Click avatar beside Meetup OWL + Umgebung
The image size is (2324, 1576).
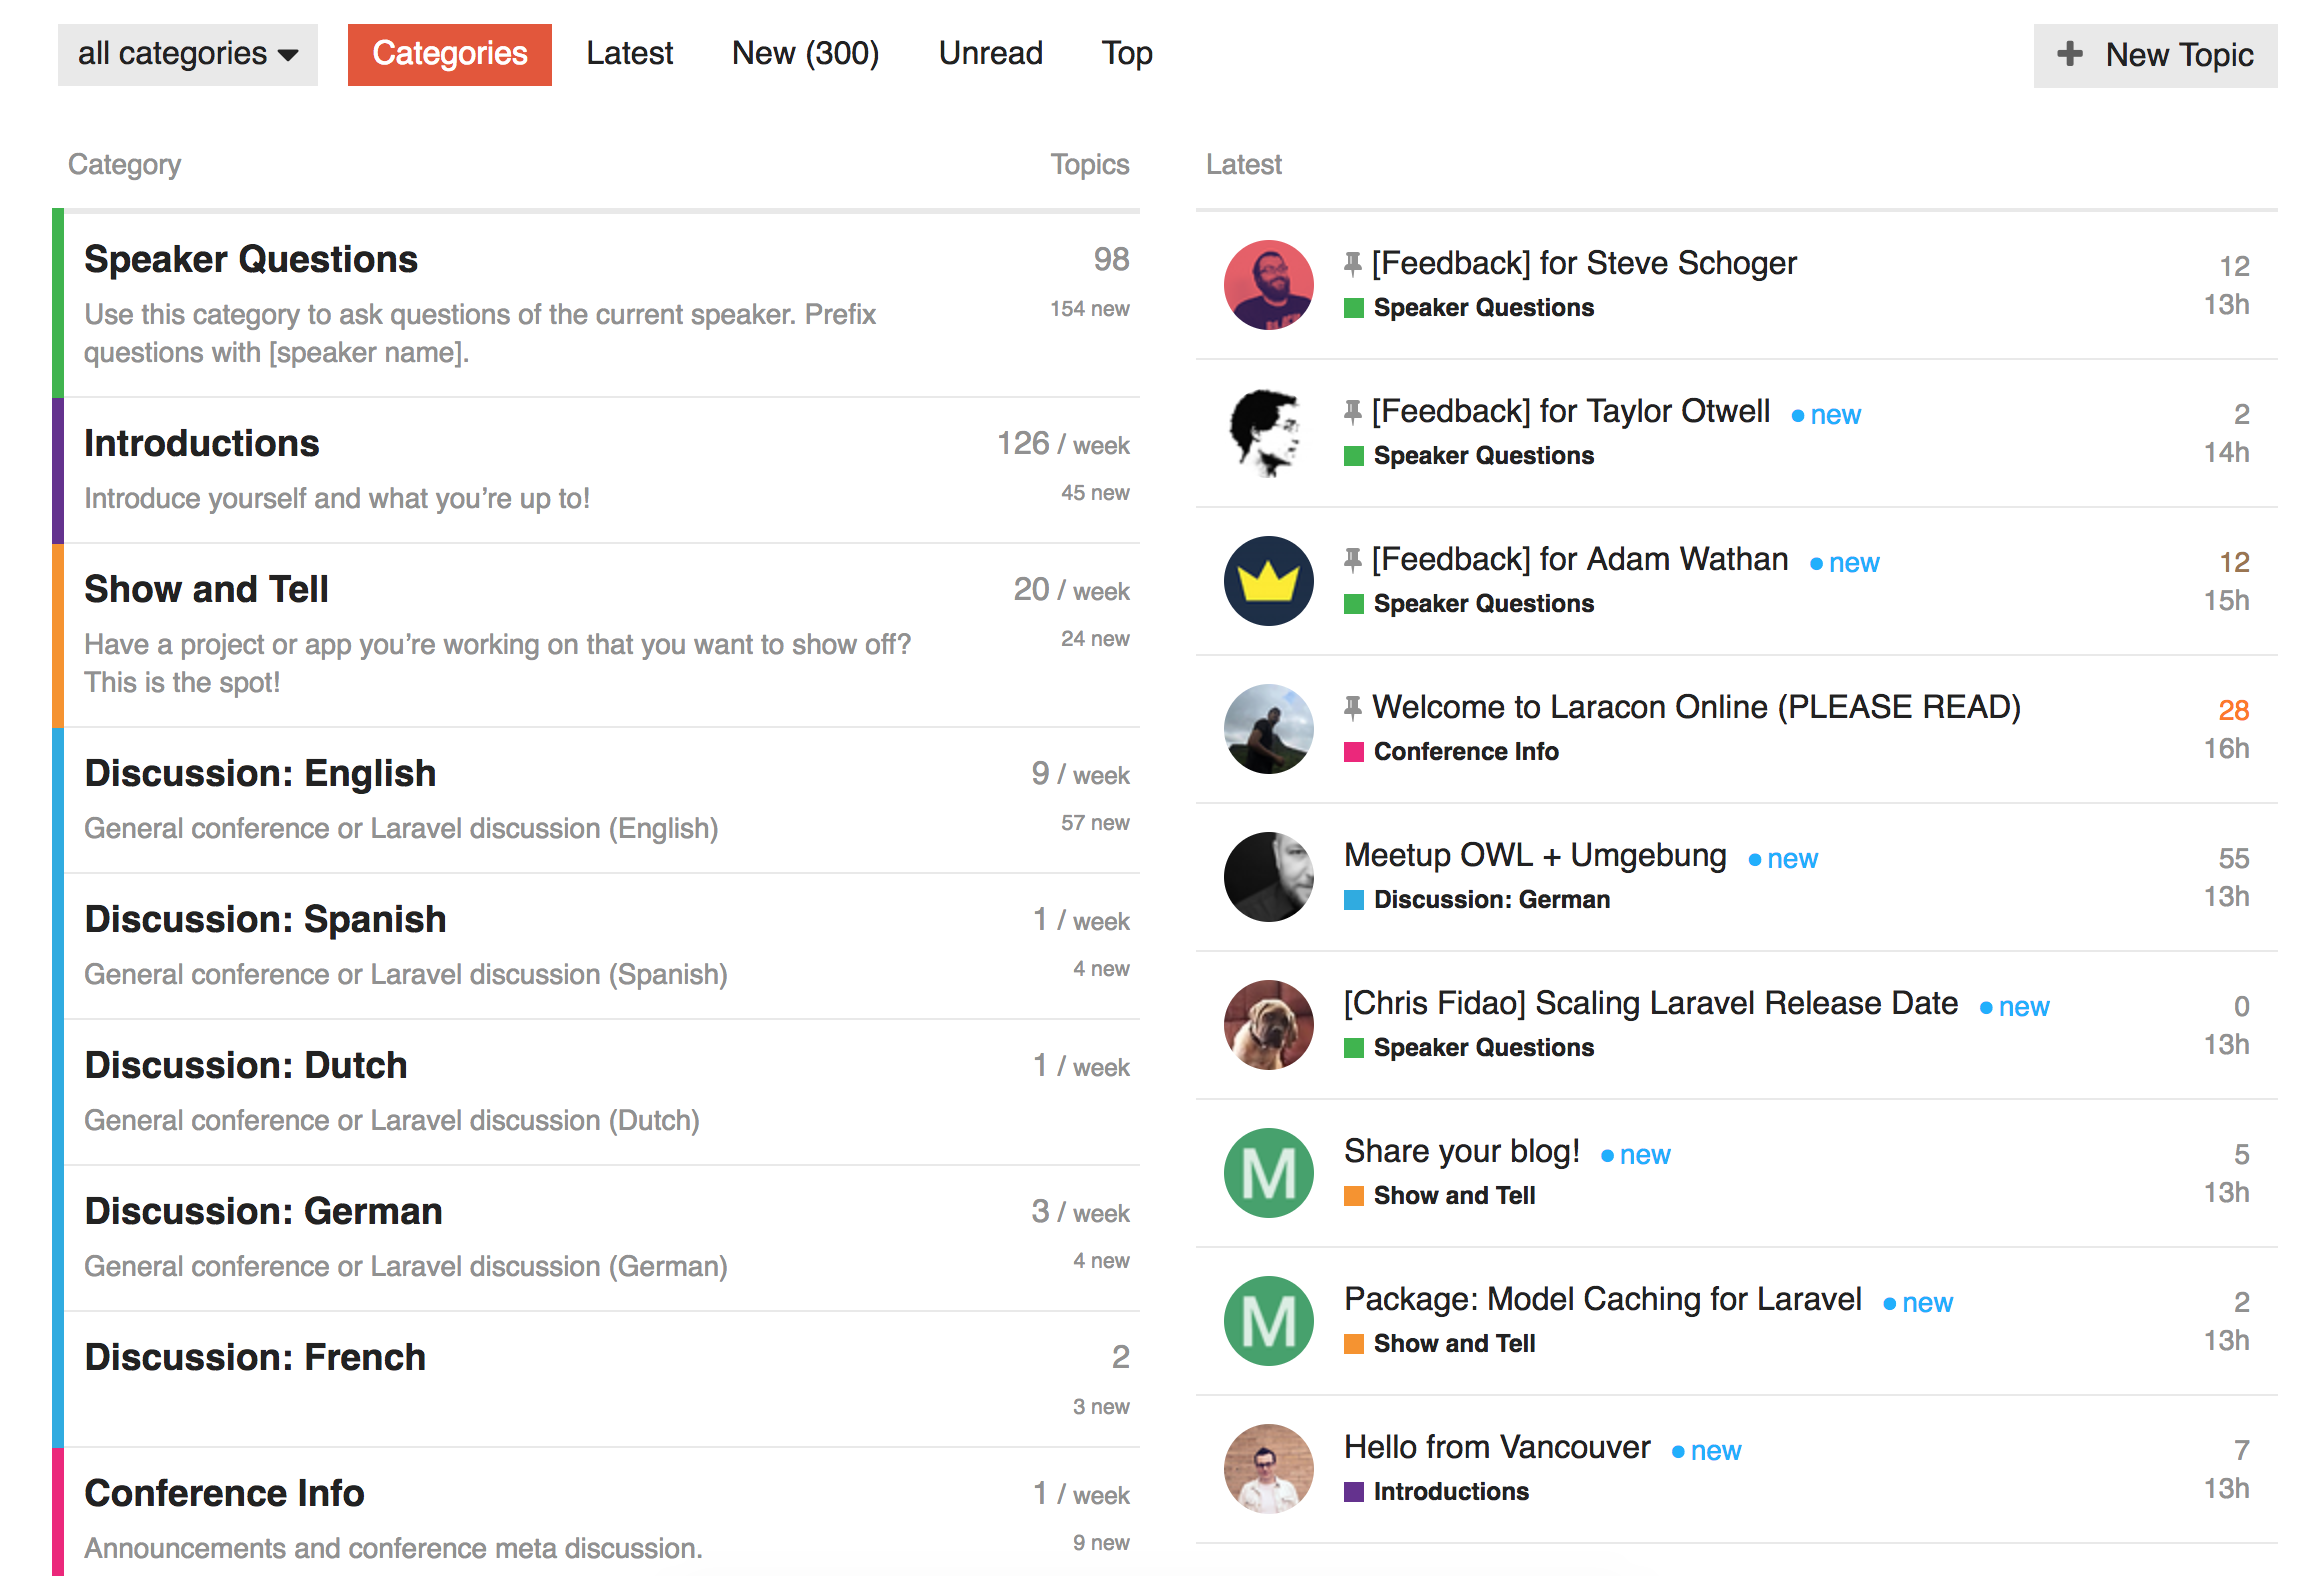(1269, 877)
